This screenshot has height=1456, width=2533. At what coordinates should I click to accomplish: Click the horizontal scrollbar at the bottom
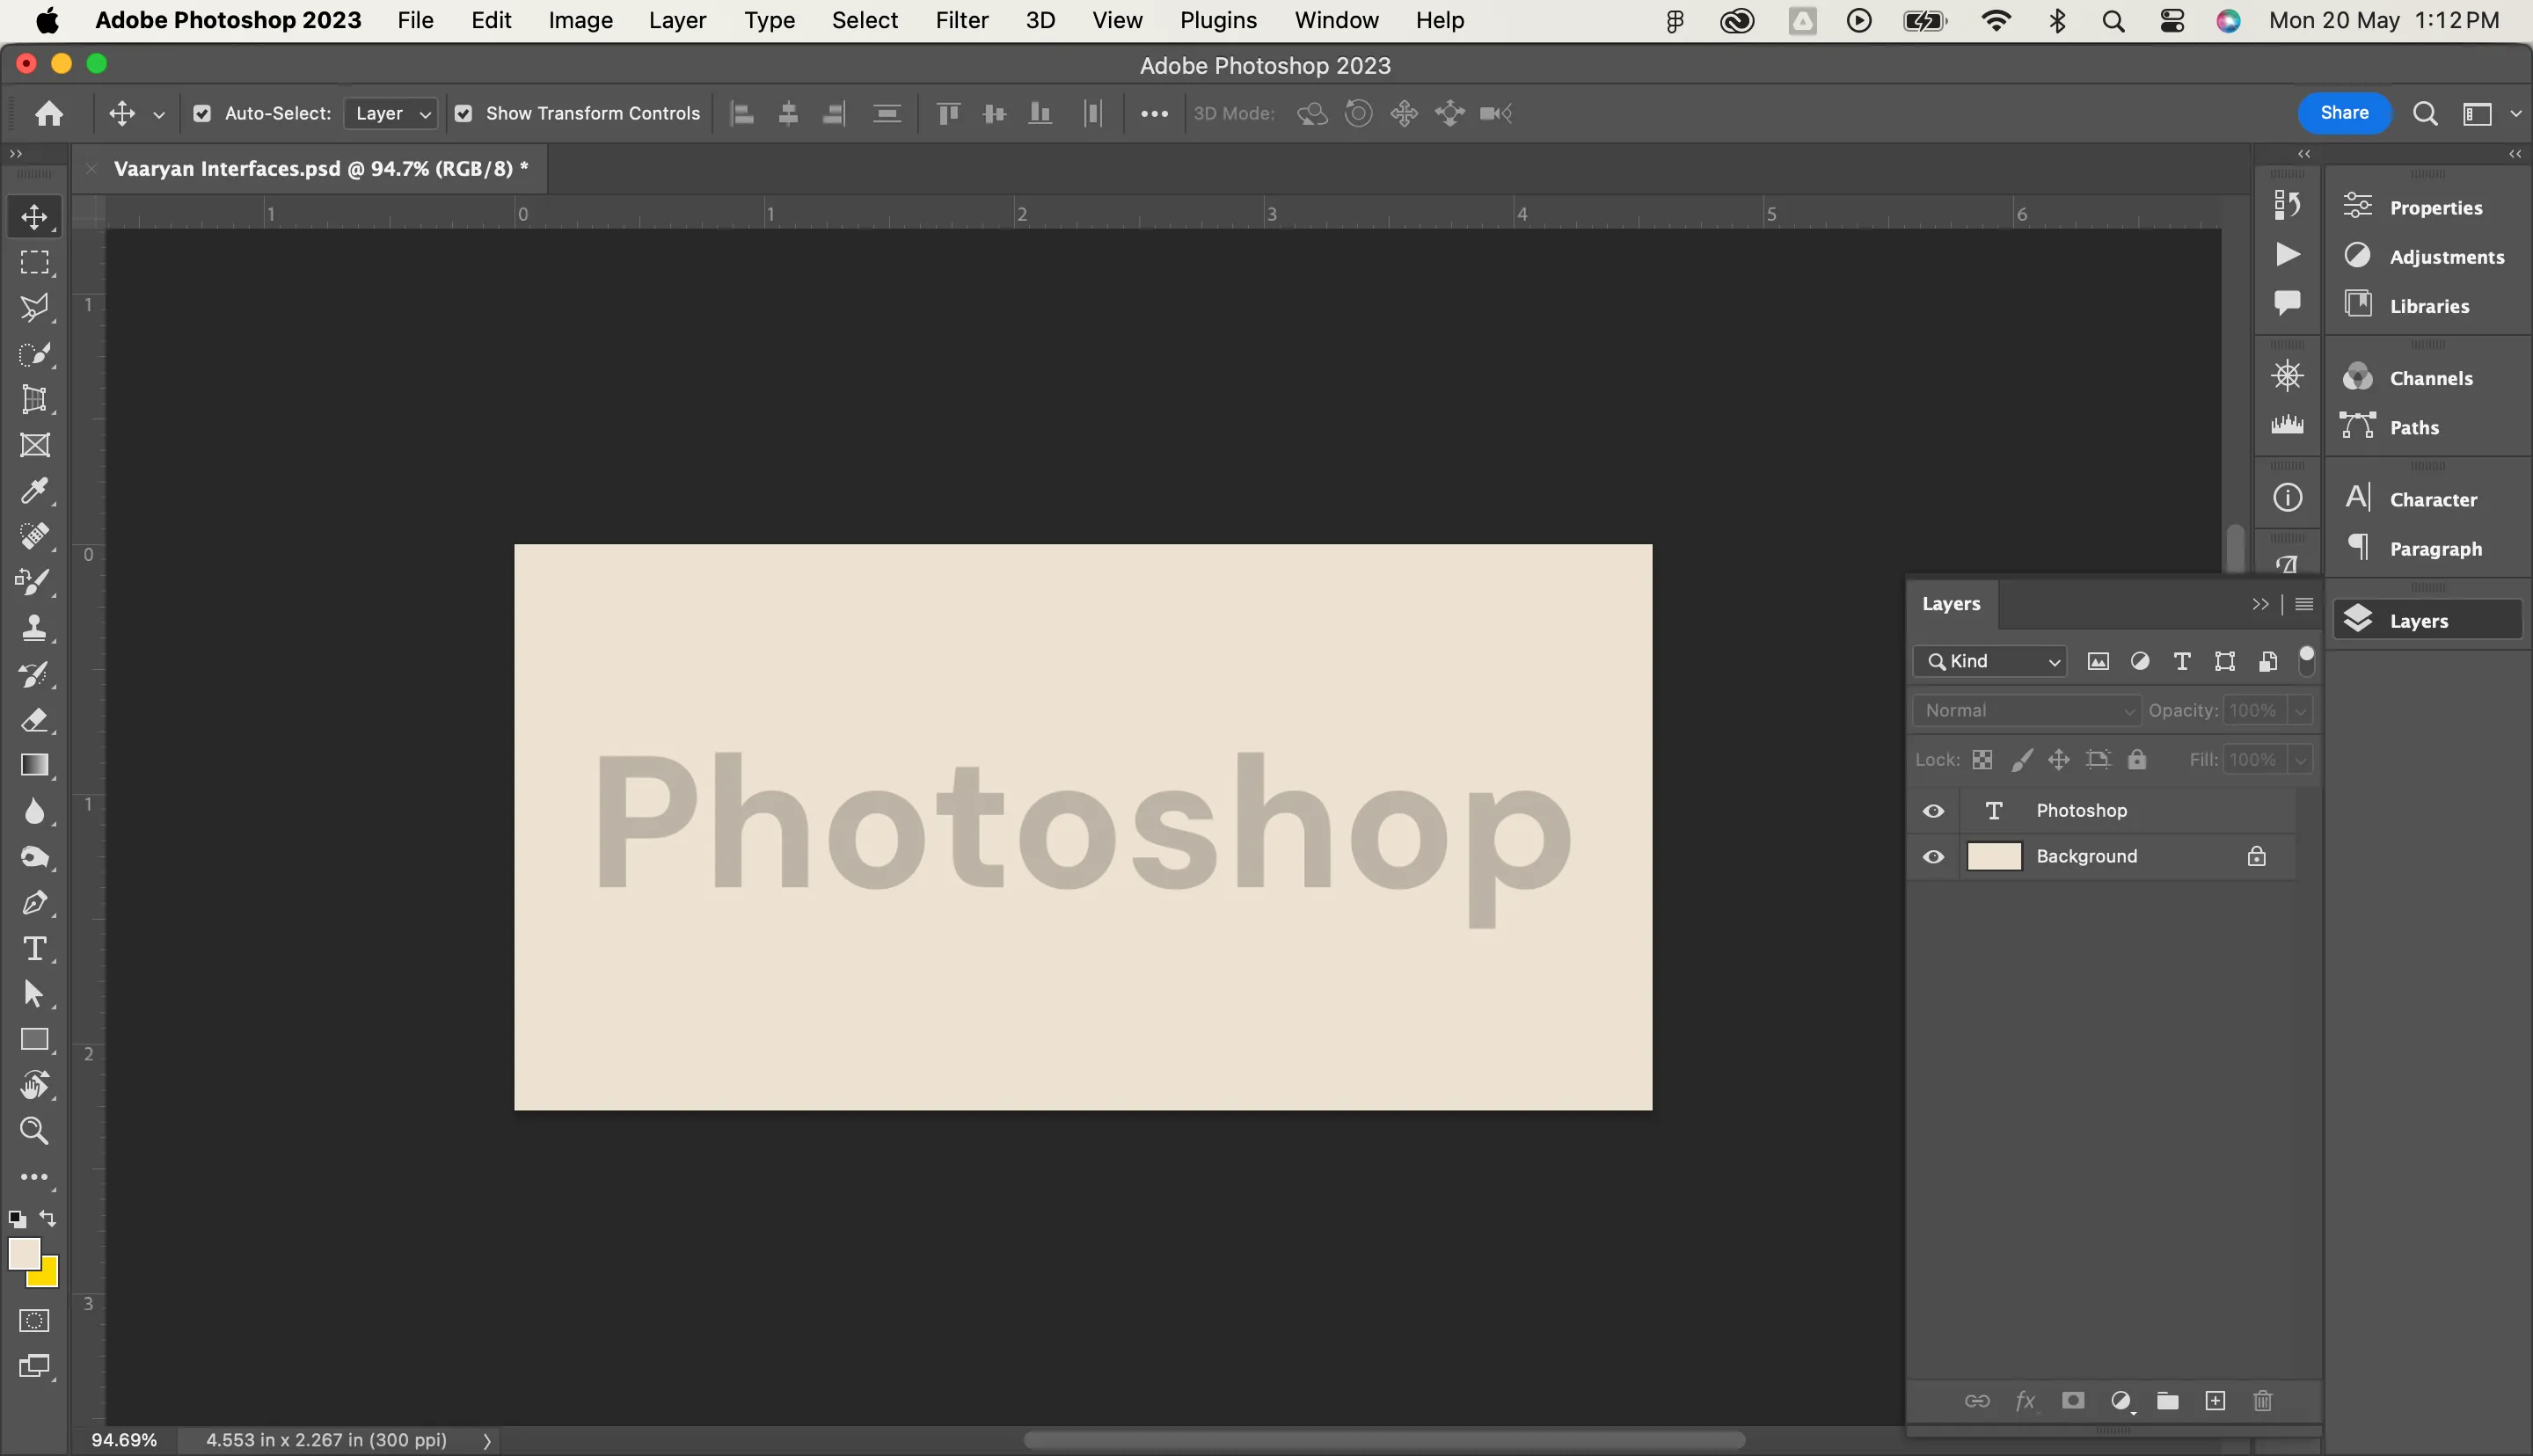(1385, 1440)
